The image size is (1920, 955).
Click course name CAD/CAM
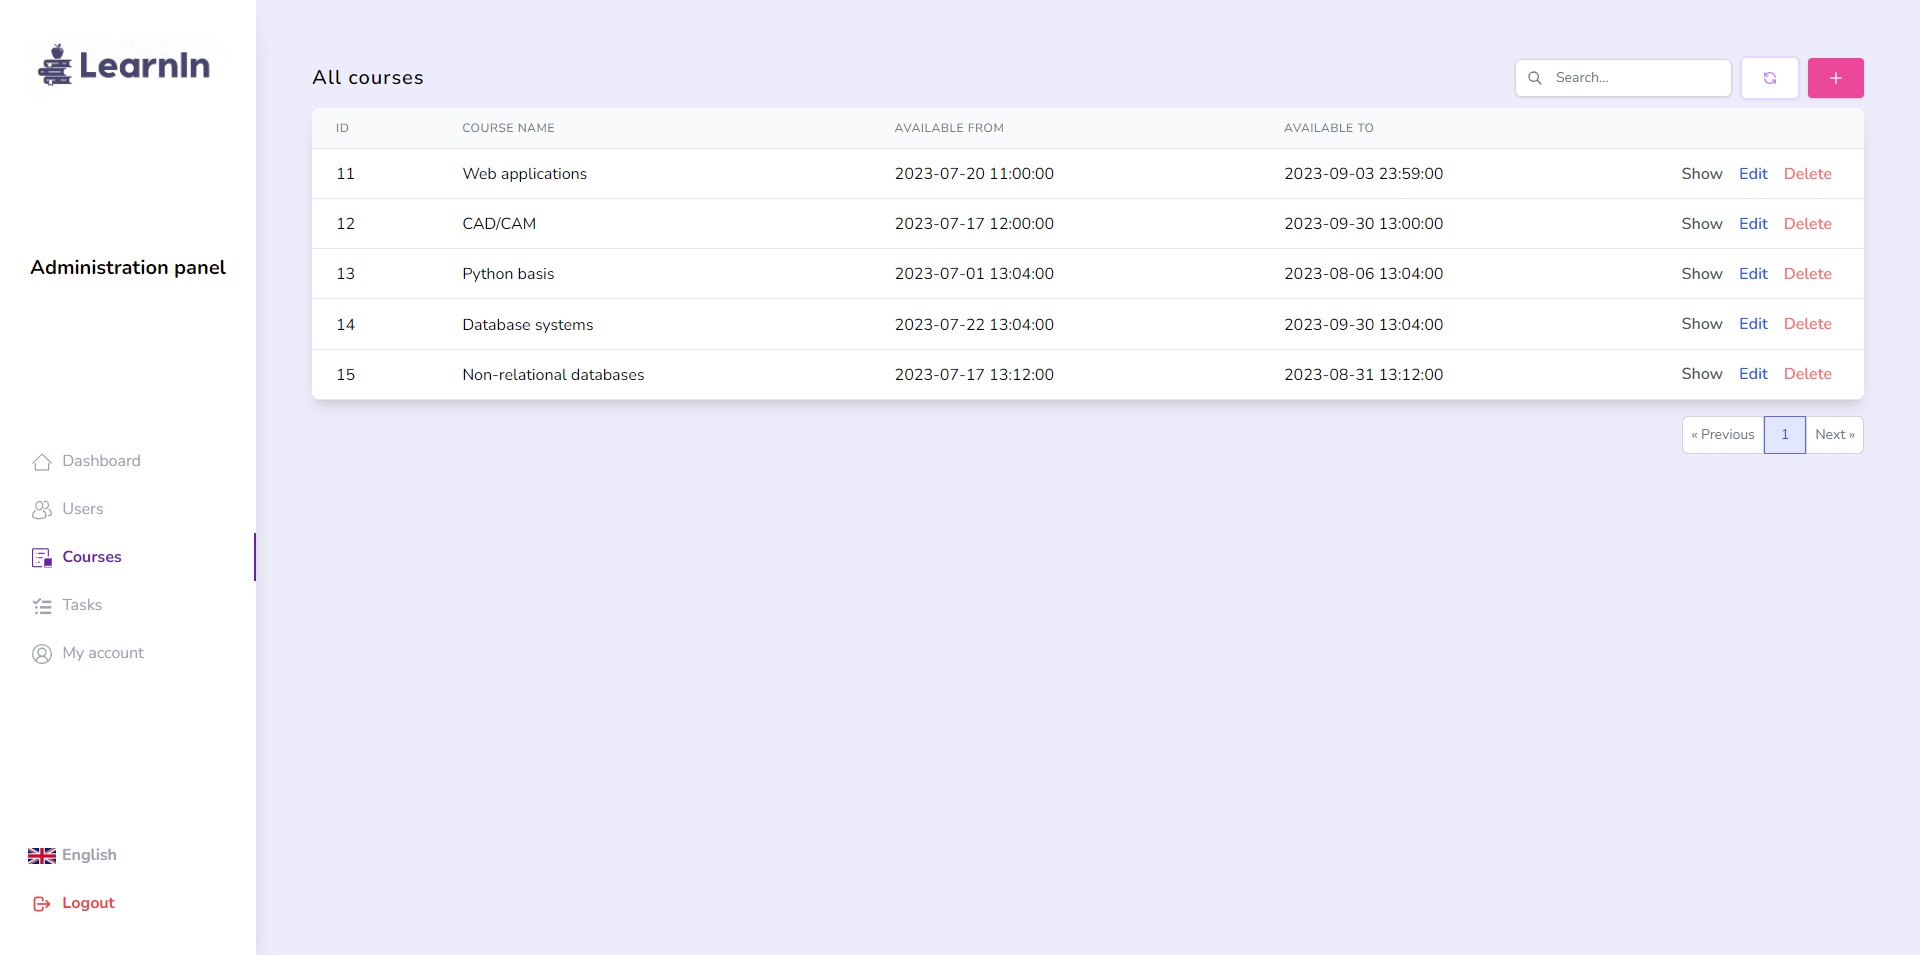pyautogui.click(x=499, y=224)
